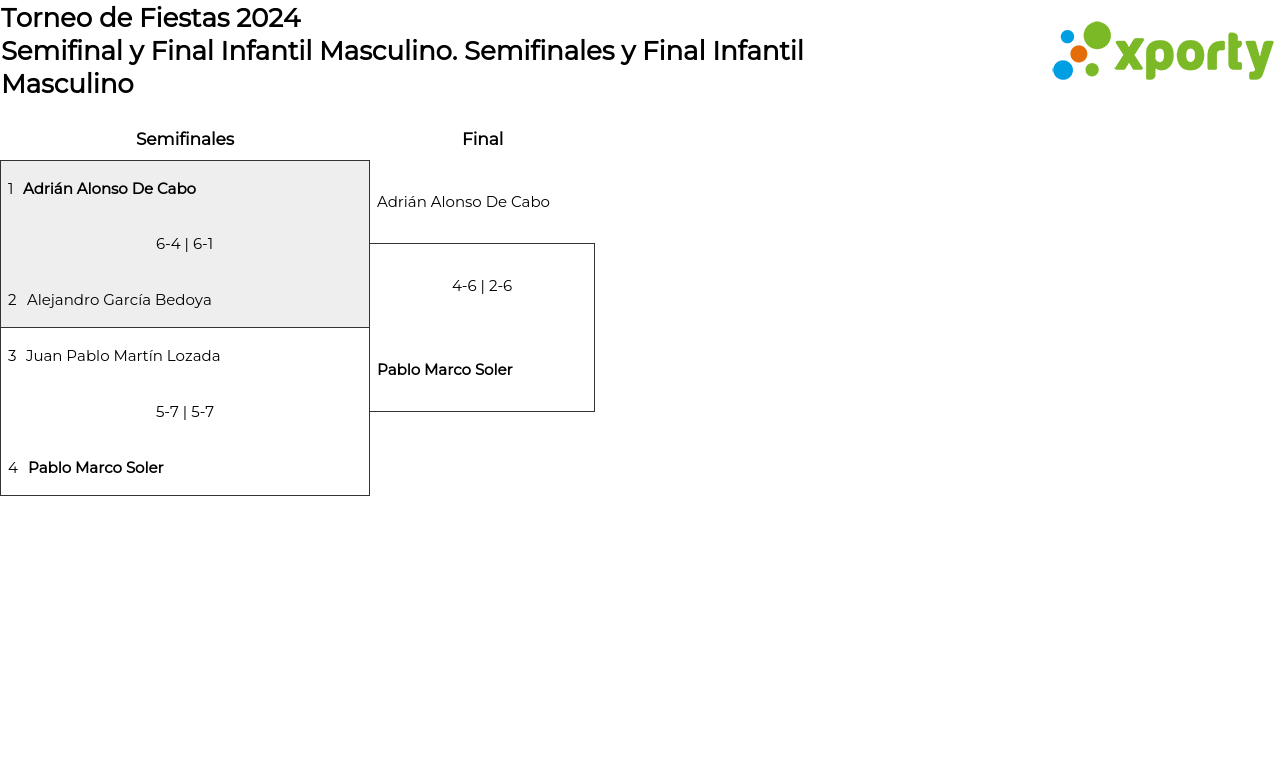Viewport: 1280px width, 760px height.
Task: Click the 6-4 | 6-1 semifinal score
Action: point(184,244)
